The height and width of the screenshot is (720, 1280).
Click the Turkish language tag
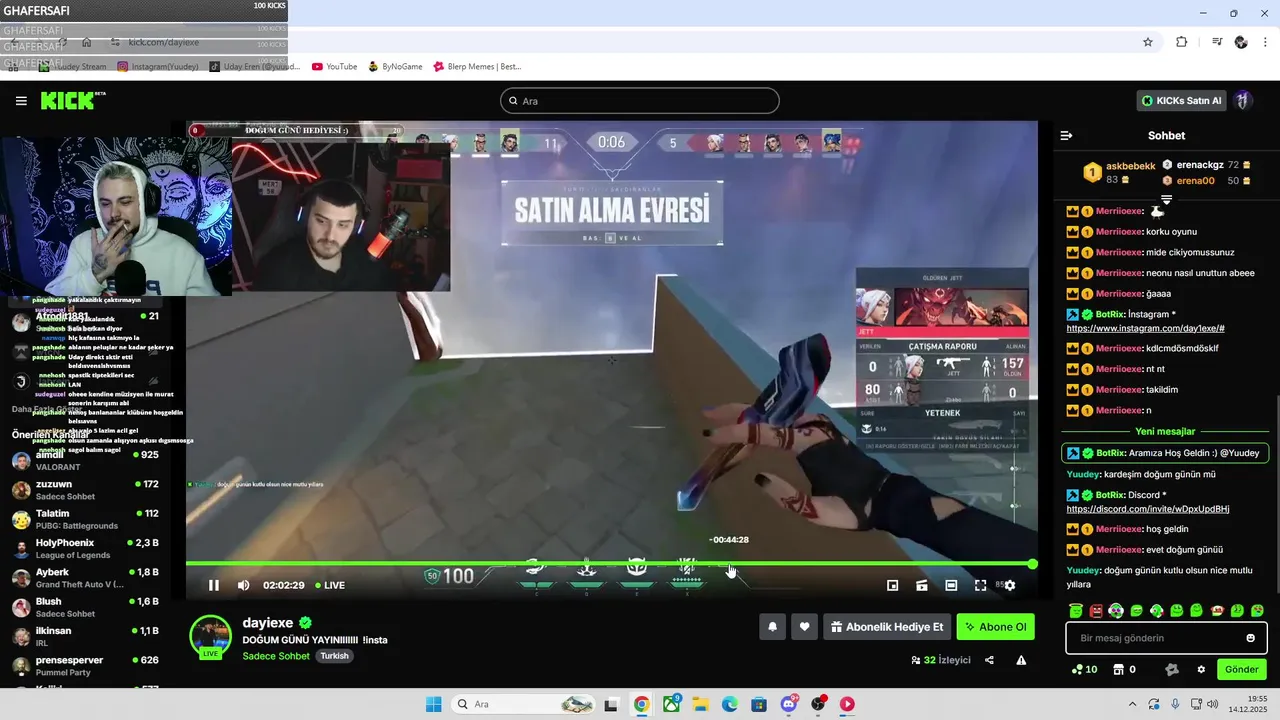point(334,656)
